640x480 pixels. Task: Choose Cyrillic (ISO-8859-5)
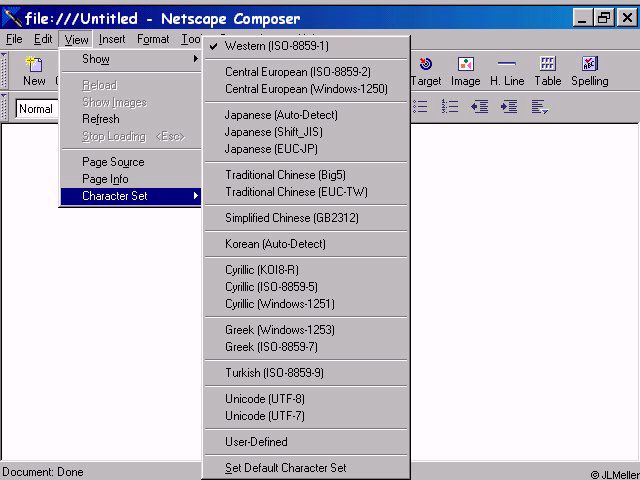306,287
